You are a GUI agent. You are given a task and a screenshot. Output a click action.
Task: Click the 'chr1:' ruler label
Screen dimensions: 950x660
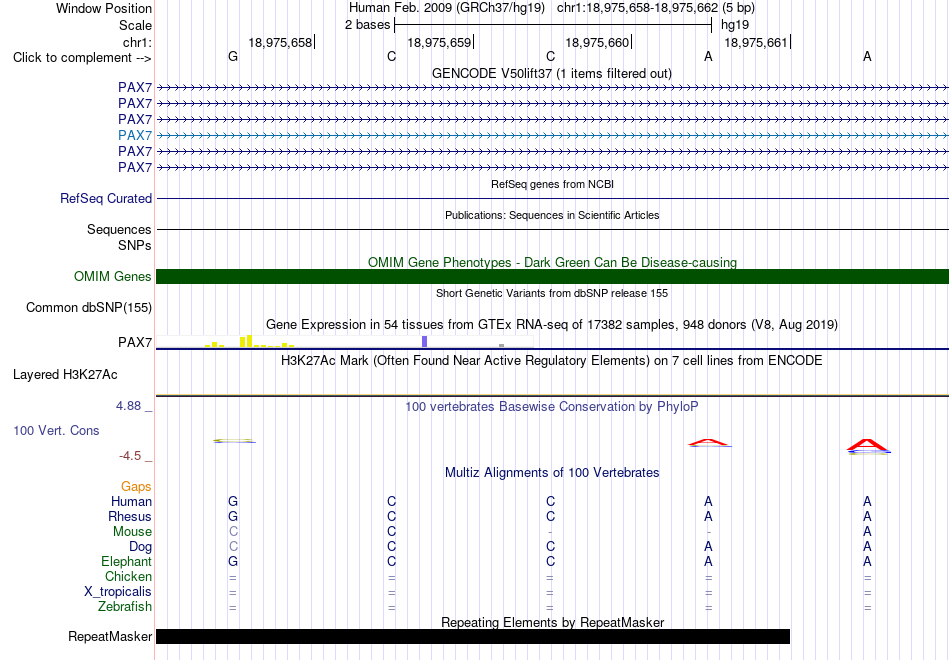[x=137, y=42]
